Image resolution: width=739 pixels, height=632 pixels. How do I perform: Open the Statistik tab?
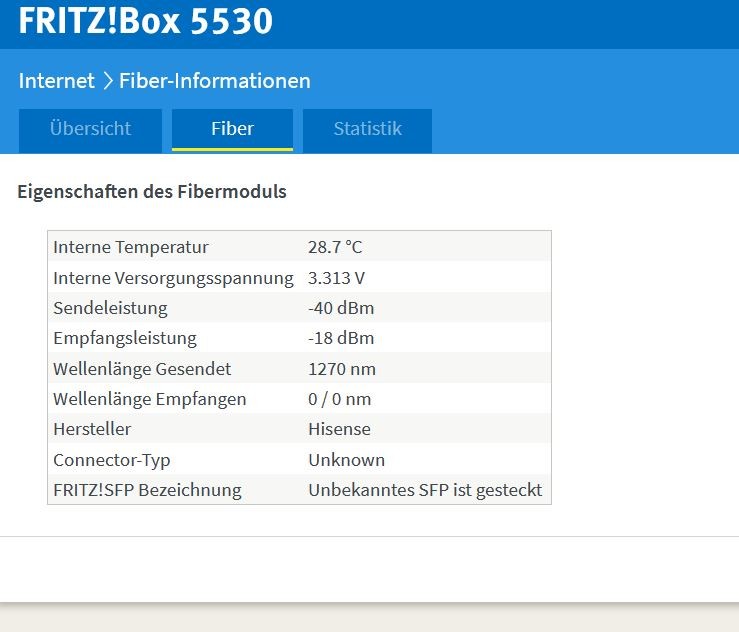coord(367,129)
